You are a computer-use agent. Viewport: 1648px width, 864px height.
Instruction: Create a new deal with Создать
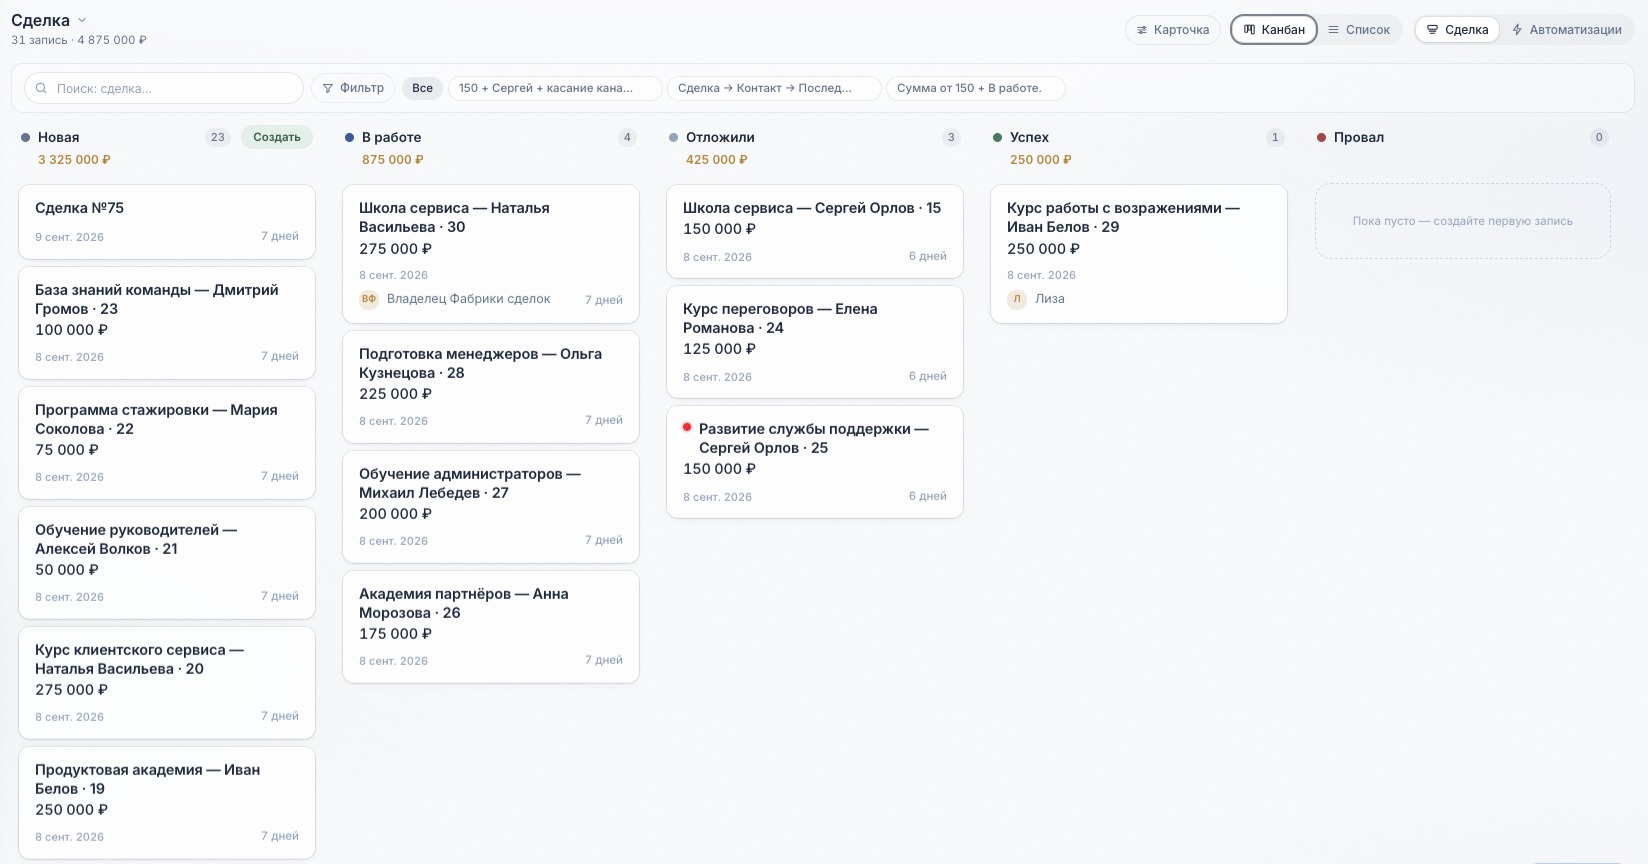(x=277, y=137)
